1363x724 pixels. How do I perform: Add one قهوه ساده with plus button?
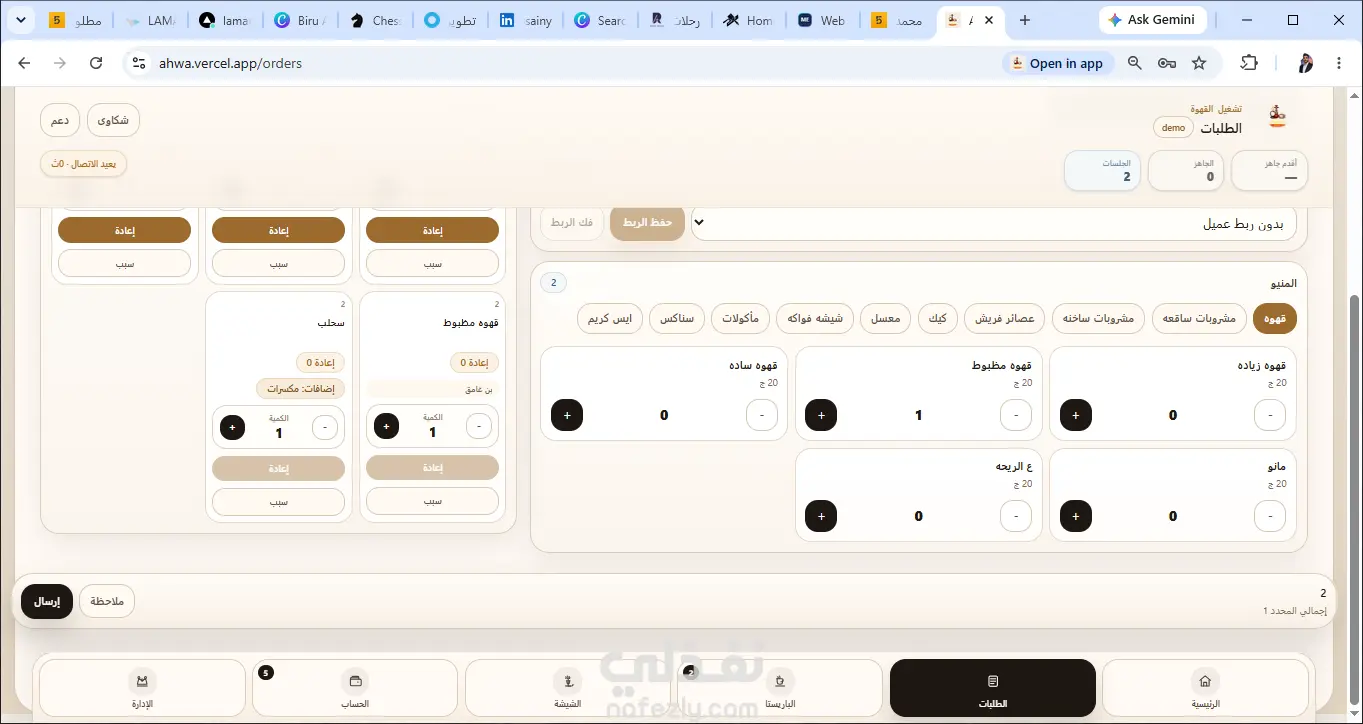[567, 415]
